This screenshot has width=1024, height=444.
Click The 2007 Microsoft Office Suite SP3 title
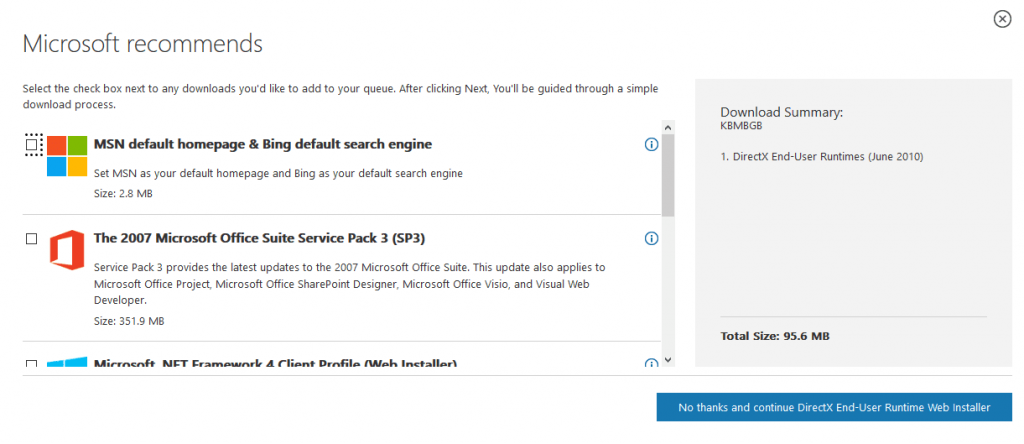coord(259,238)
